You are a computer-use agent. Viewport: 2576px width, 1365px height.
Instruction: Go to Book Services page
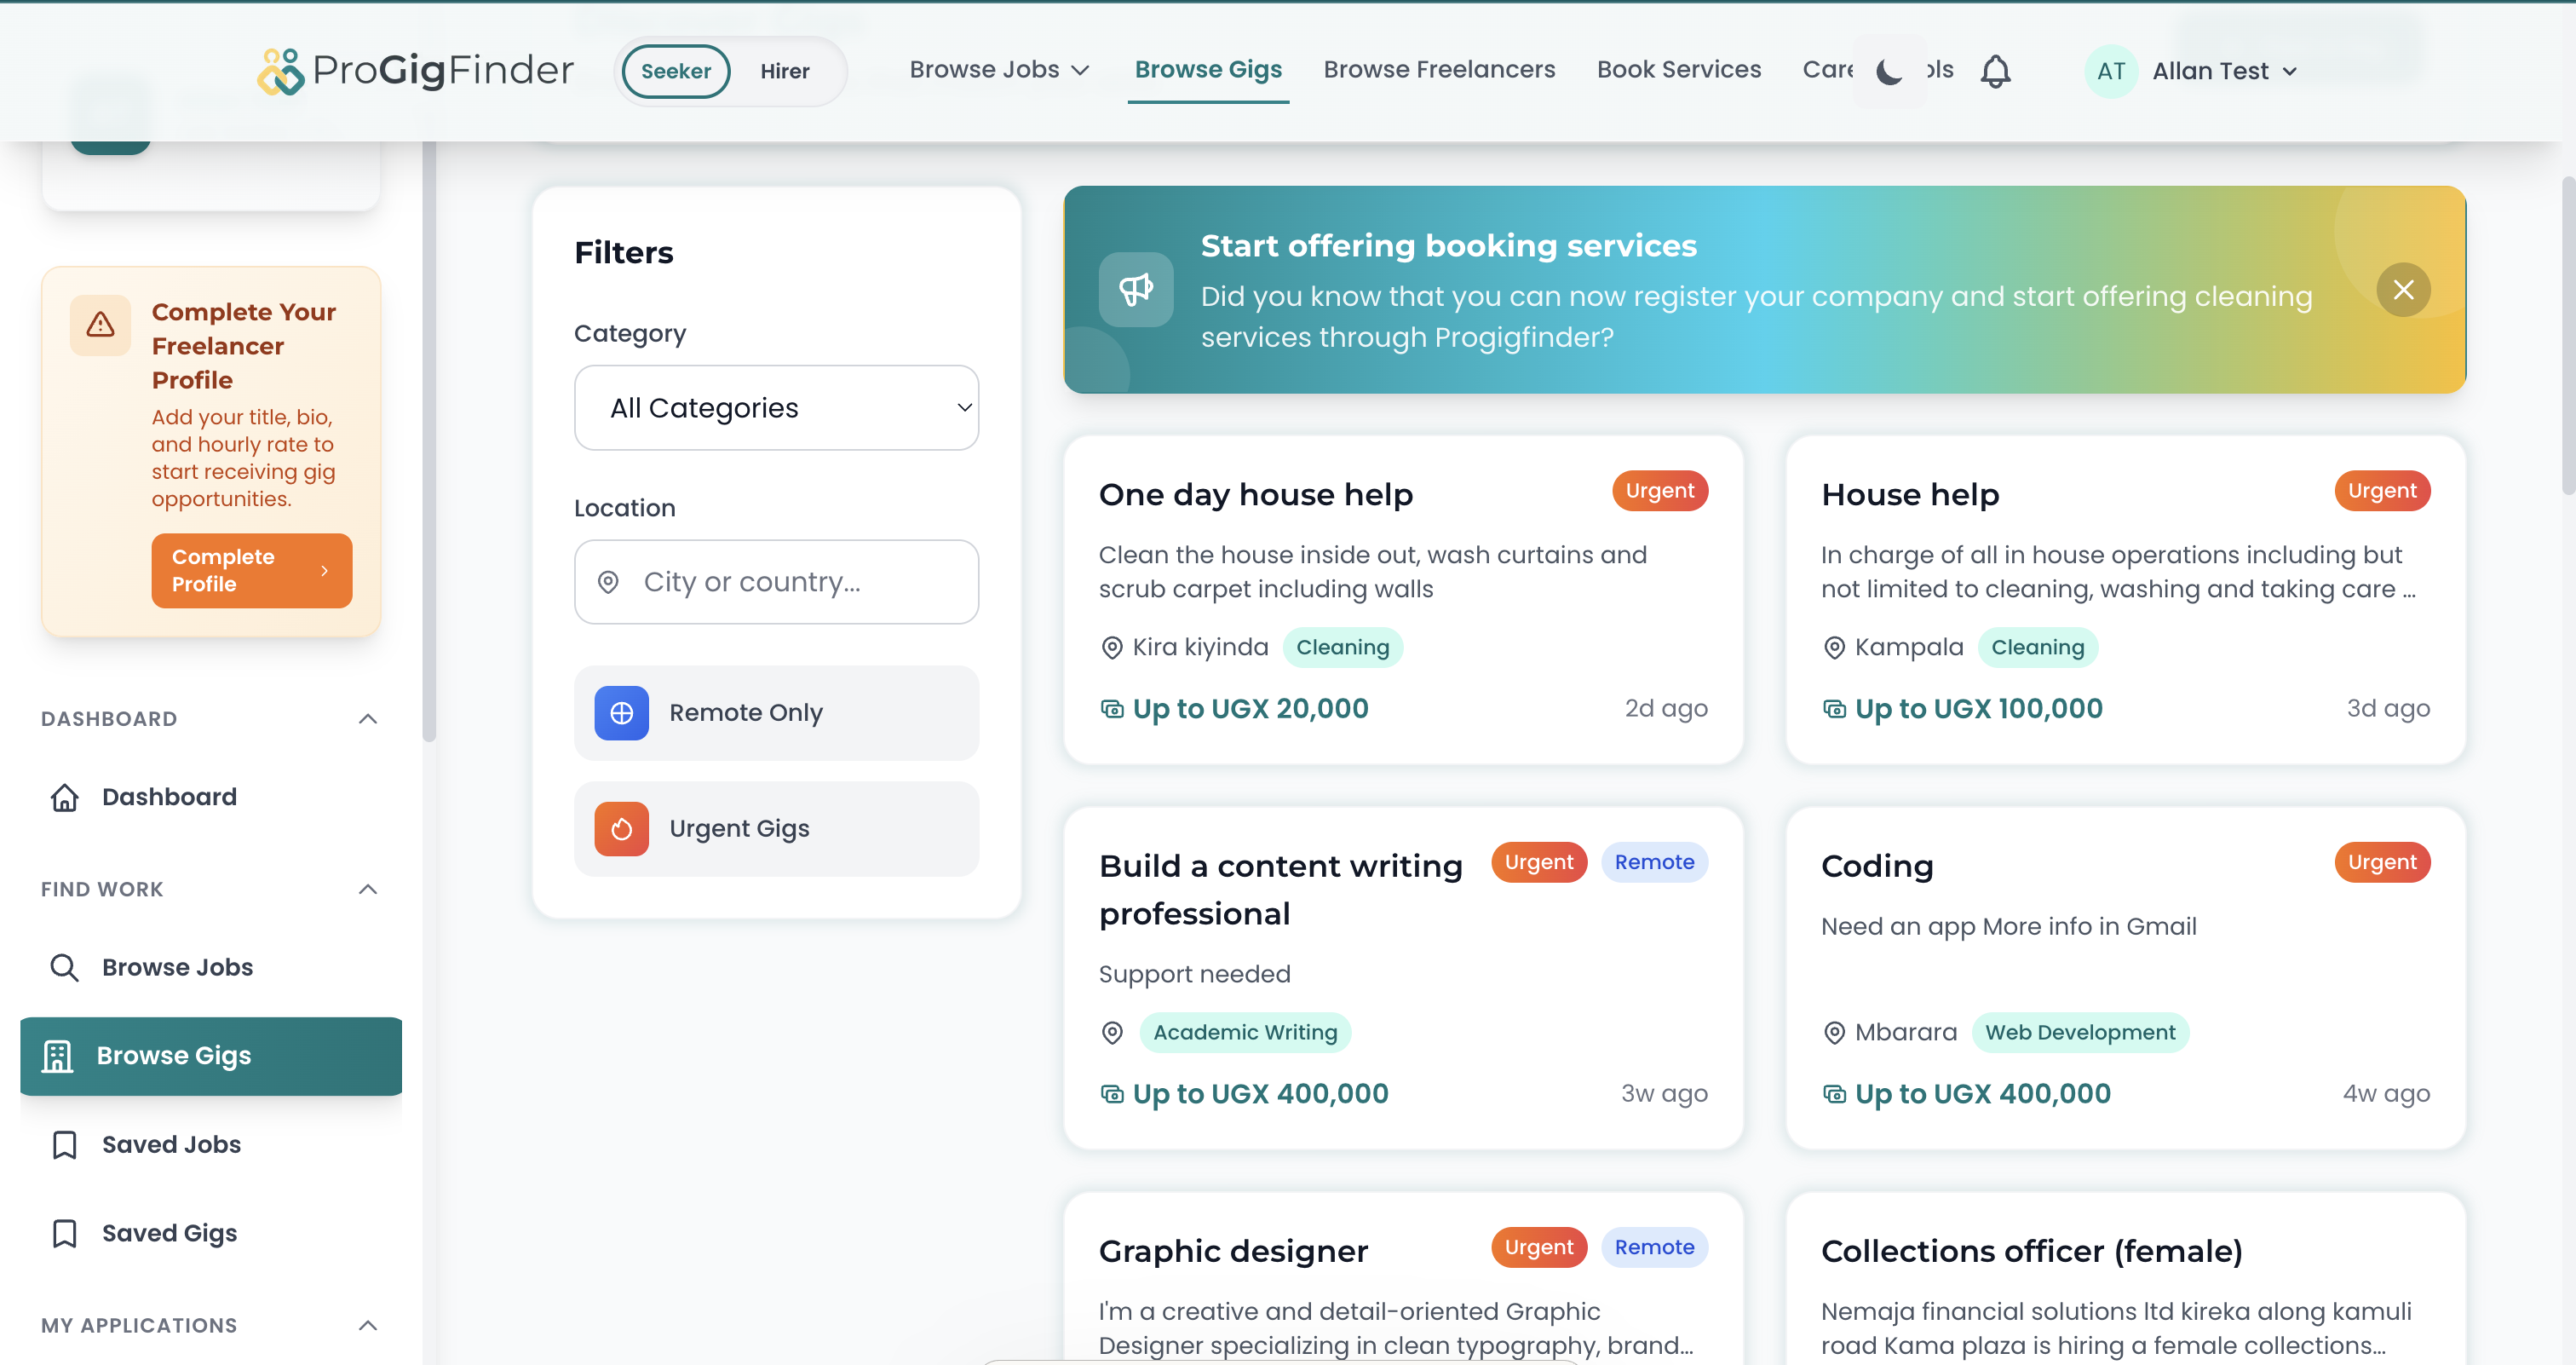1678,69
